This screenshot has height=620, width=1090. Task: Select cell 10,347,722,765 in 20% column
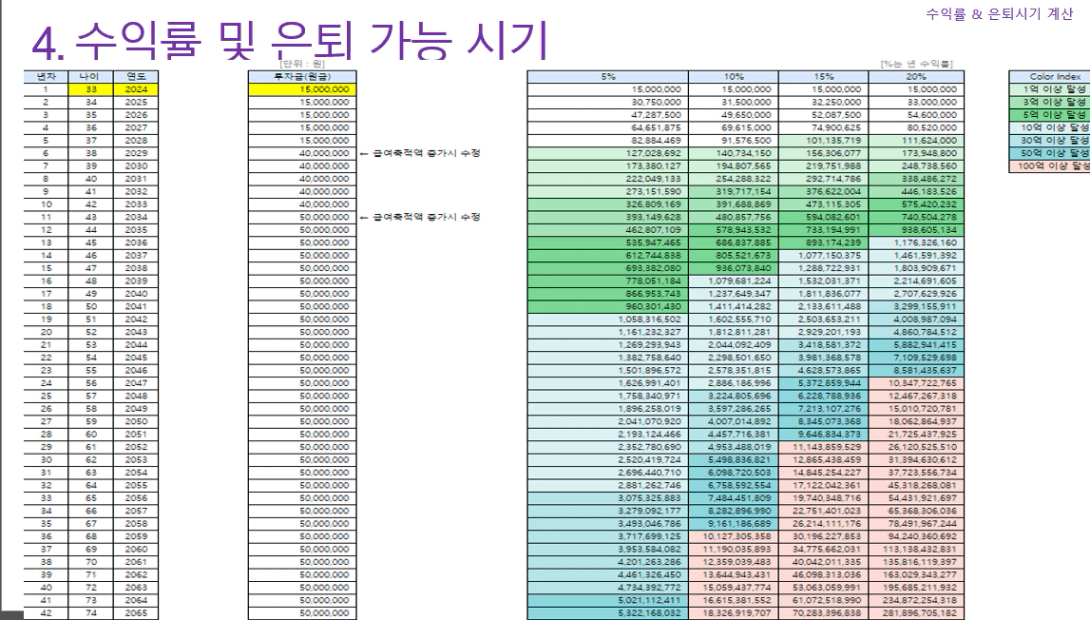tap(916, 383)
